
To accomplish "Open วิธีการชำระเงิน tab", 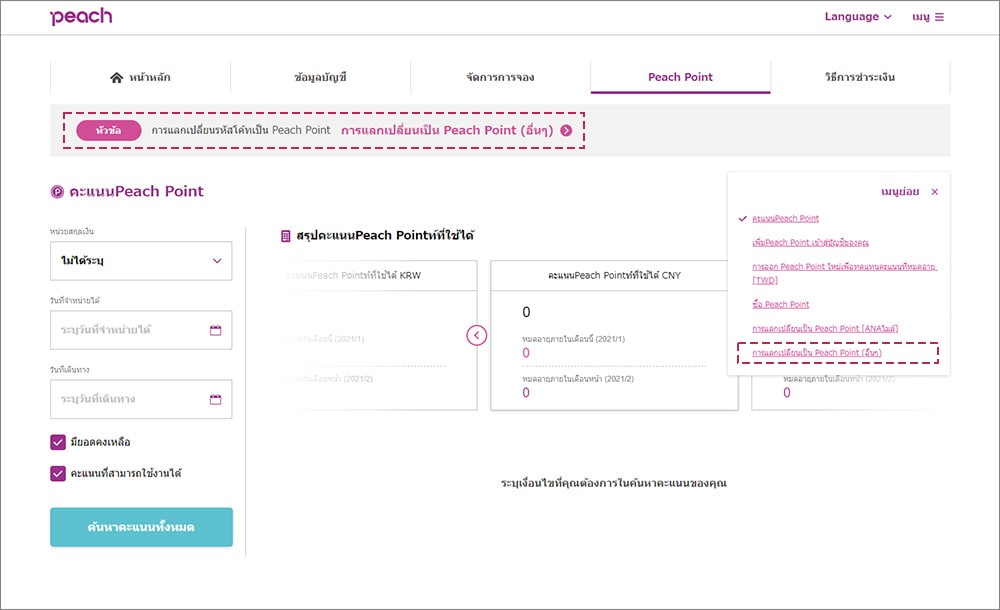I will pos(860,77).
